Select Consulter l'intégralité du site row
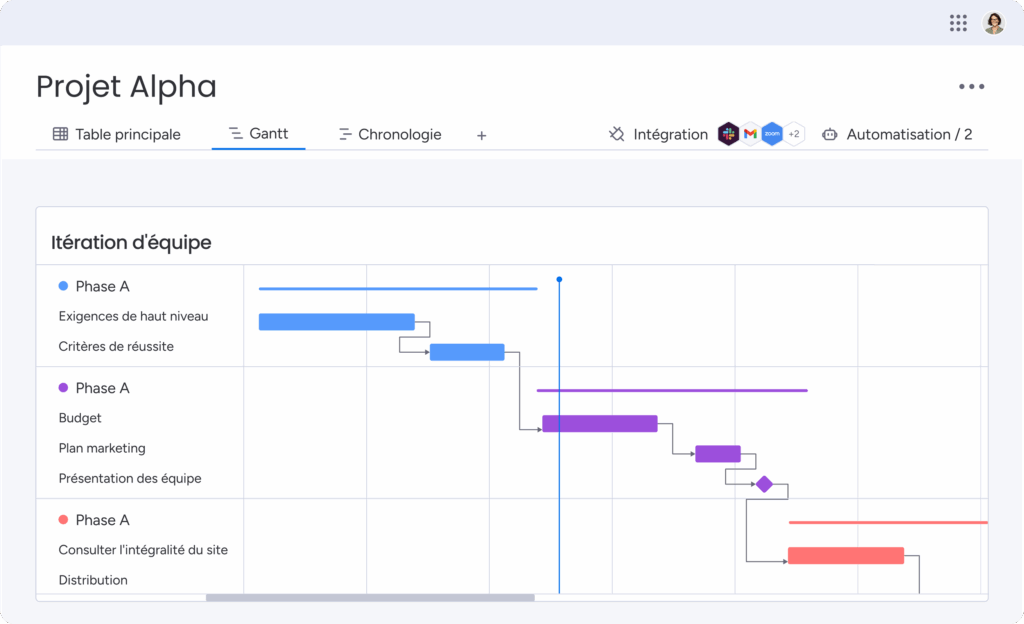The height and width of the screenshot is (624, 1024). pos(143,550)
